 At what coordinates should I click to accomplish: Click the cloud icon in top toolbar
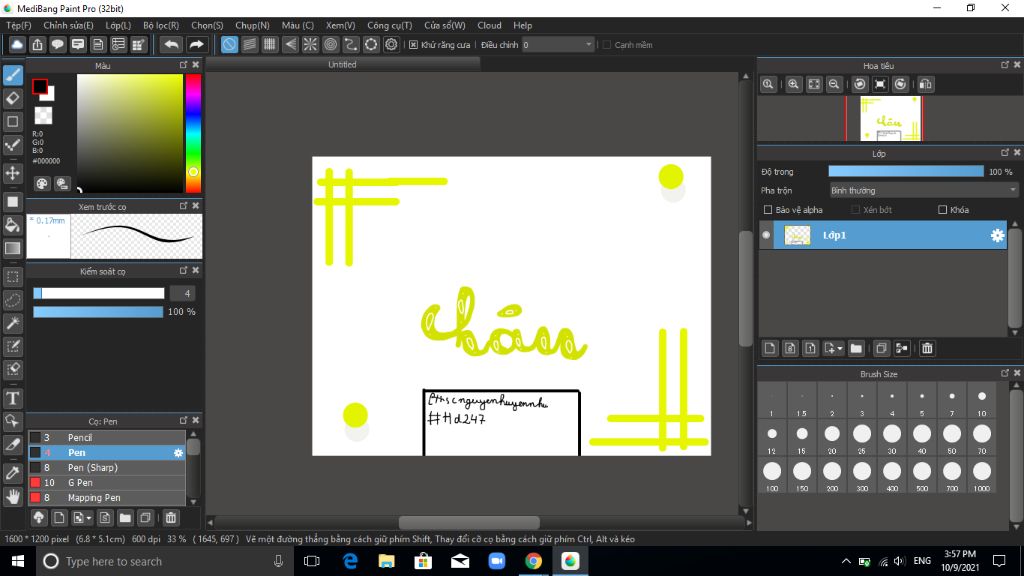click(x=17, y=44)
